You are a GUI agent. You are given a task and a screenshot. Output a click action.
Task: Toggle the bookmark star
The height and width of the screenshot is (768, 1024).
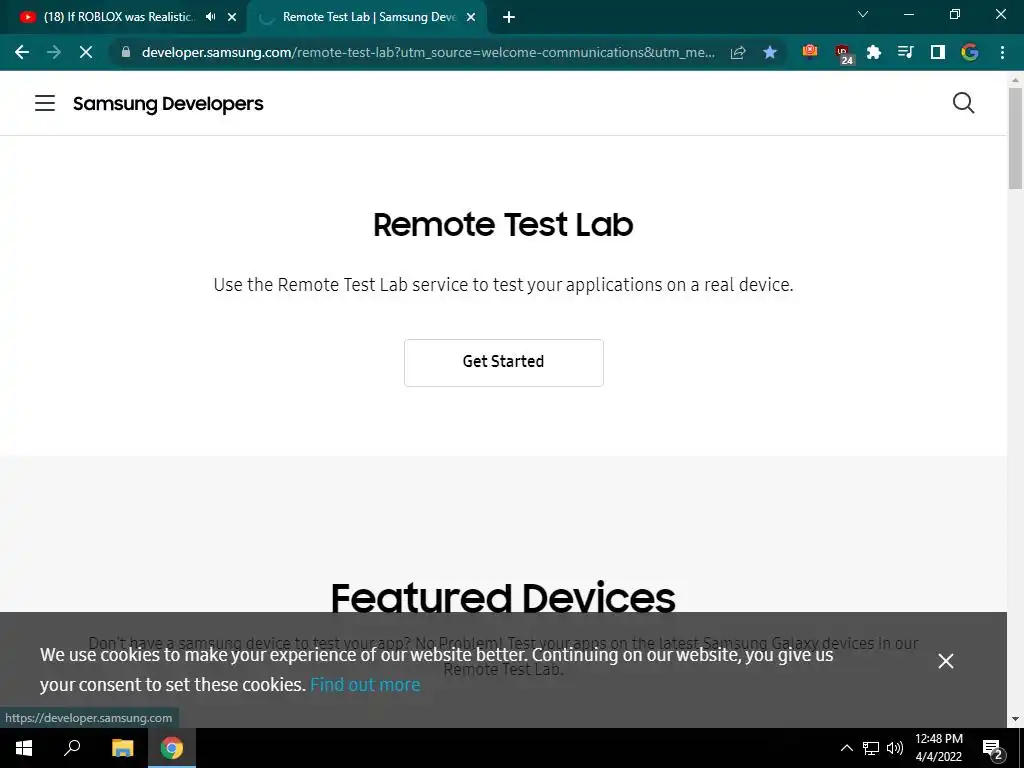pyautogui.click(x=770, y=52)
